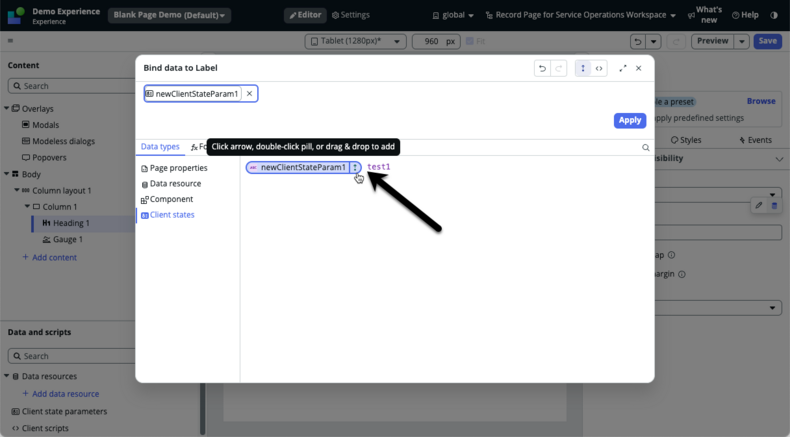Collapse the Column layout 1 node

[17, 191]
